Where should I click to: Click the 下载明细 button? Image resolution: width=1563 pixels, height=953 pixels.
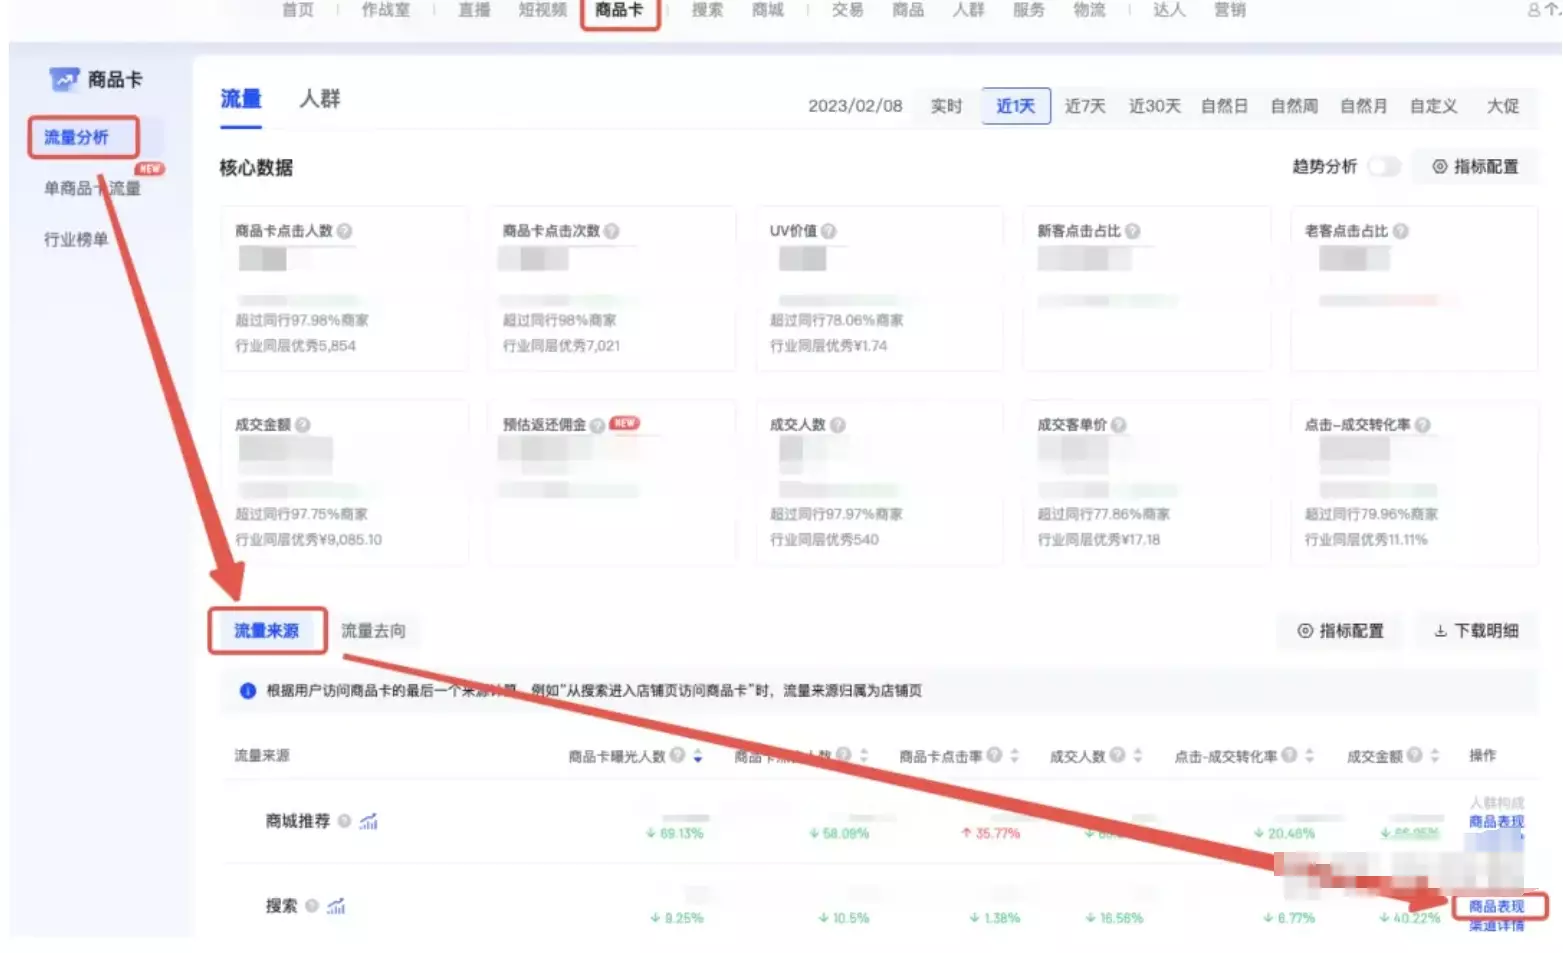point(1476,631)
